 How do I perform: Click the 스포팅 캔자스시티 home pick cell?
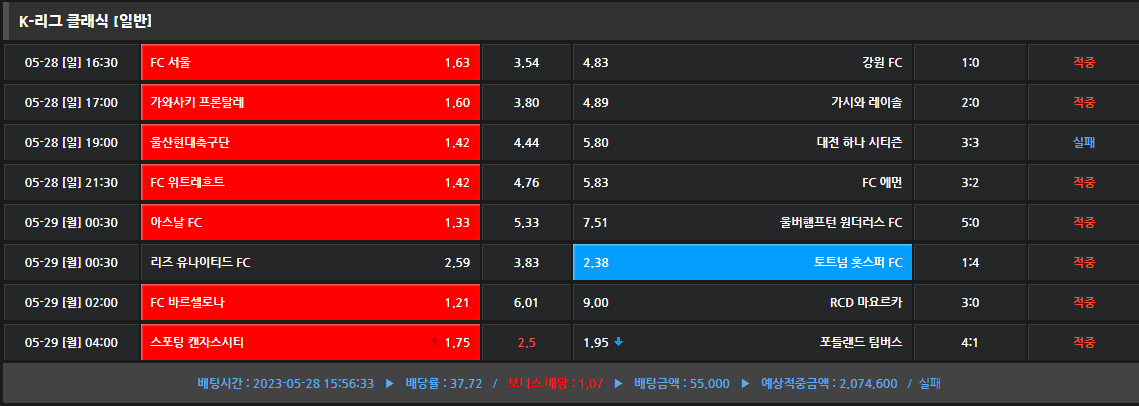coord(310,342)
